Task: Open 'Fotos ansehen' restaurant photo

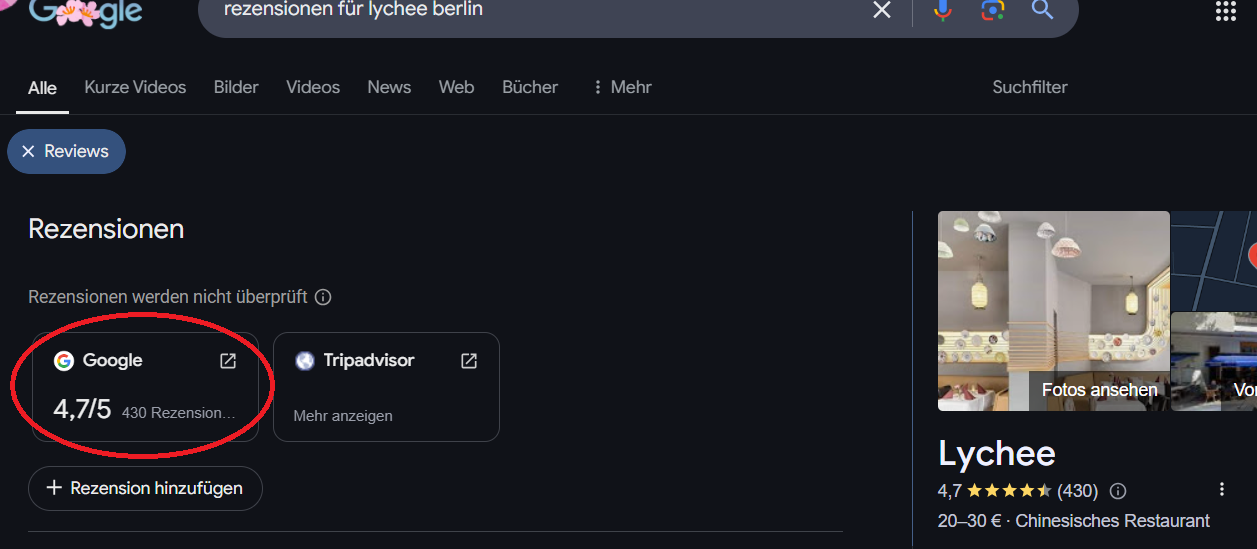Action: tap(1053, 311)
